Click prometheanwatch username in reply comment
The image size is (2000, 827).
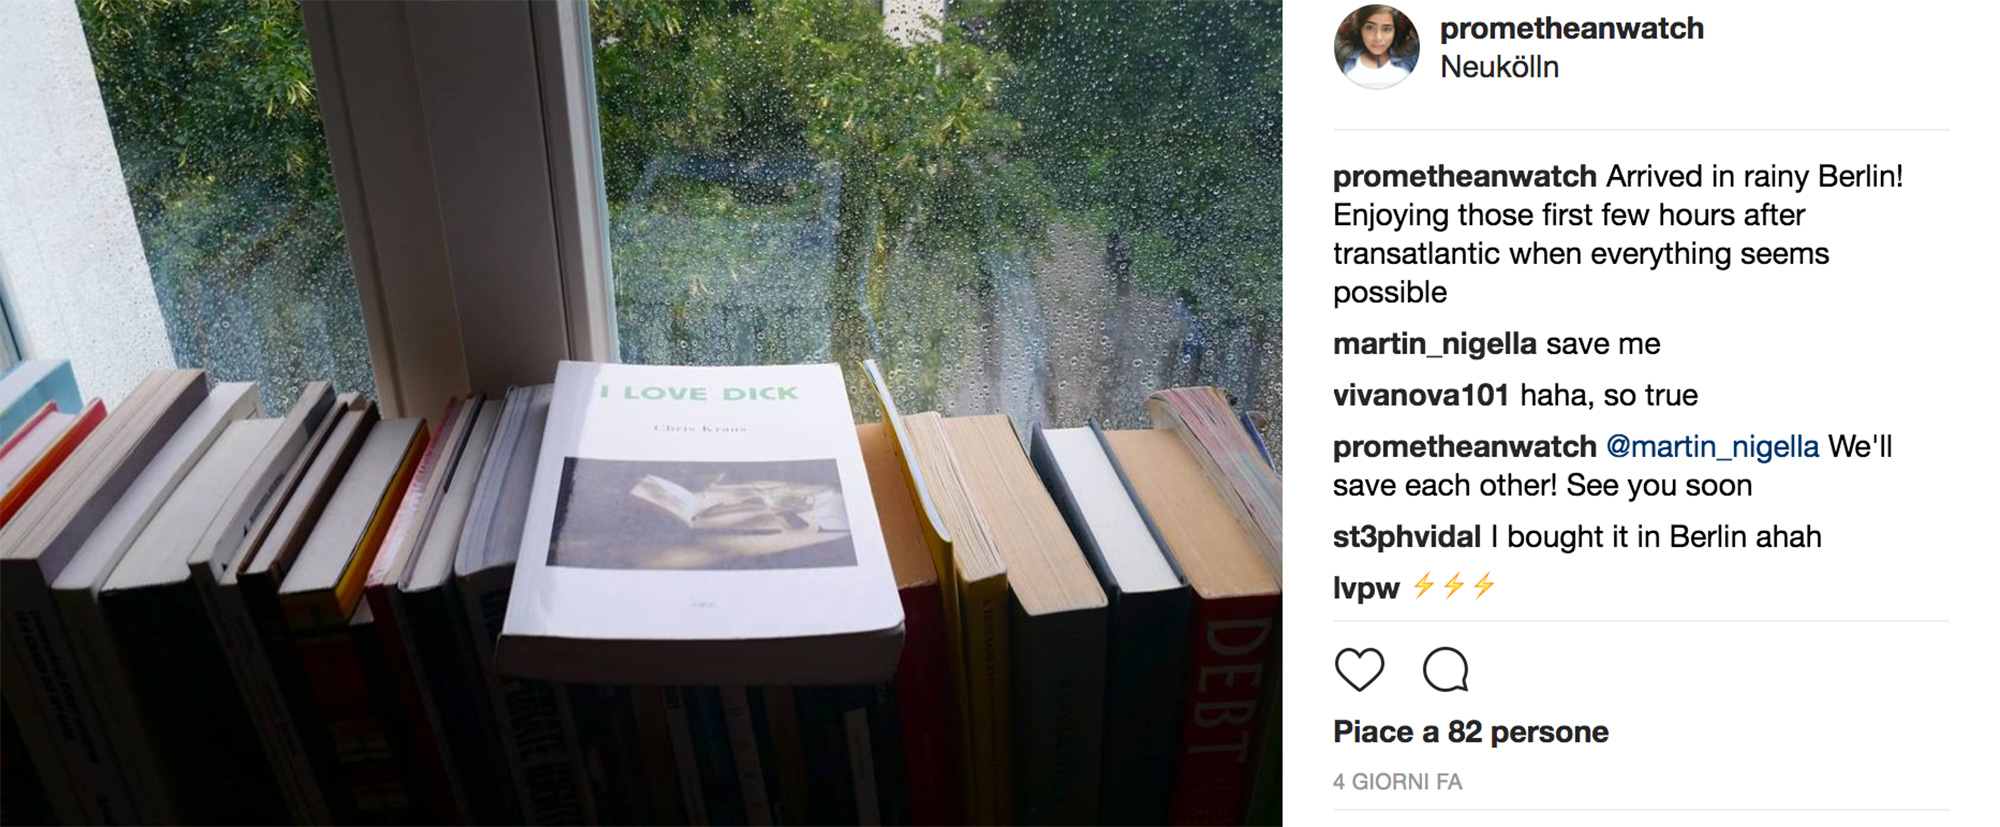coord(1464,446)
